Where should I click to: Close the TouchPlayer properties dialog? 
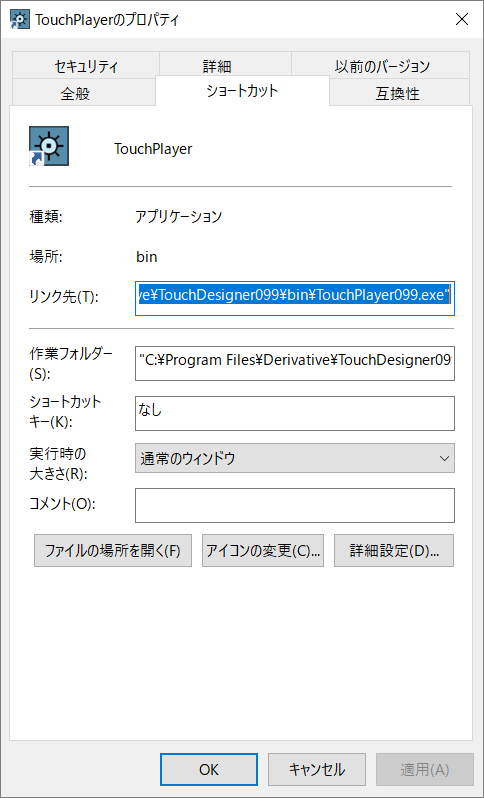click(x=462, y=20)
